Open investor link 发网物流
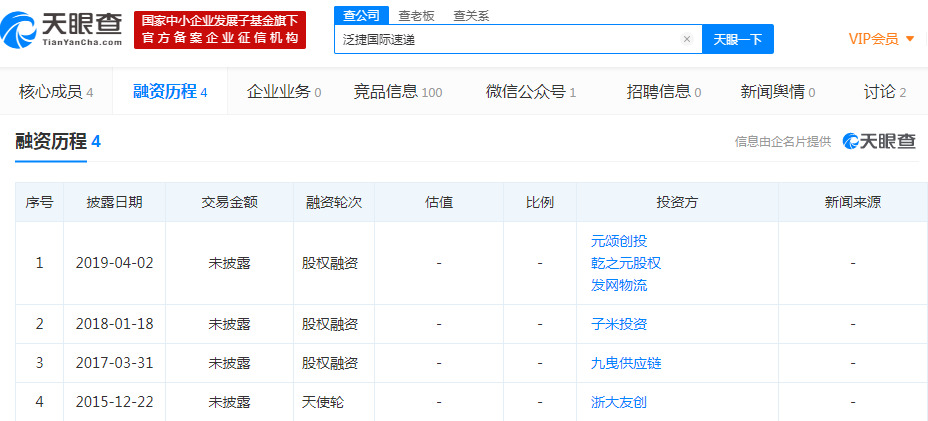 click(619, 285)
